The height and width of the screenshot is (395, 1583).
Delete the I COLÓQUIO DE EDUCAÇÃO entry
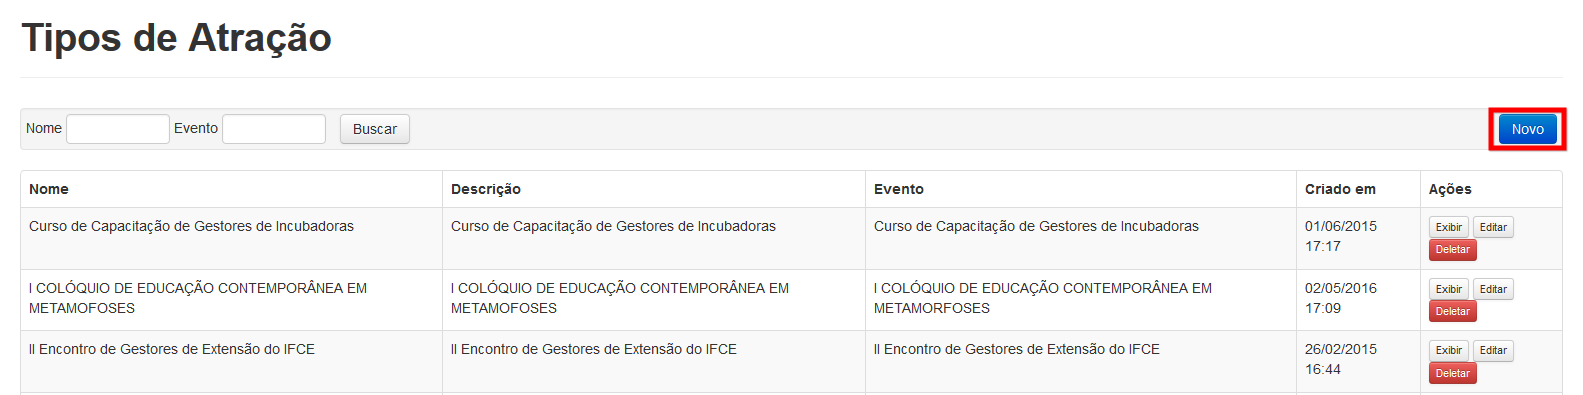[x=1452, y=312]
